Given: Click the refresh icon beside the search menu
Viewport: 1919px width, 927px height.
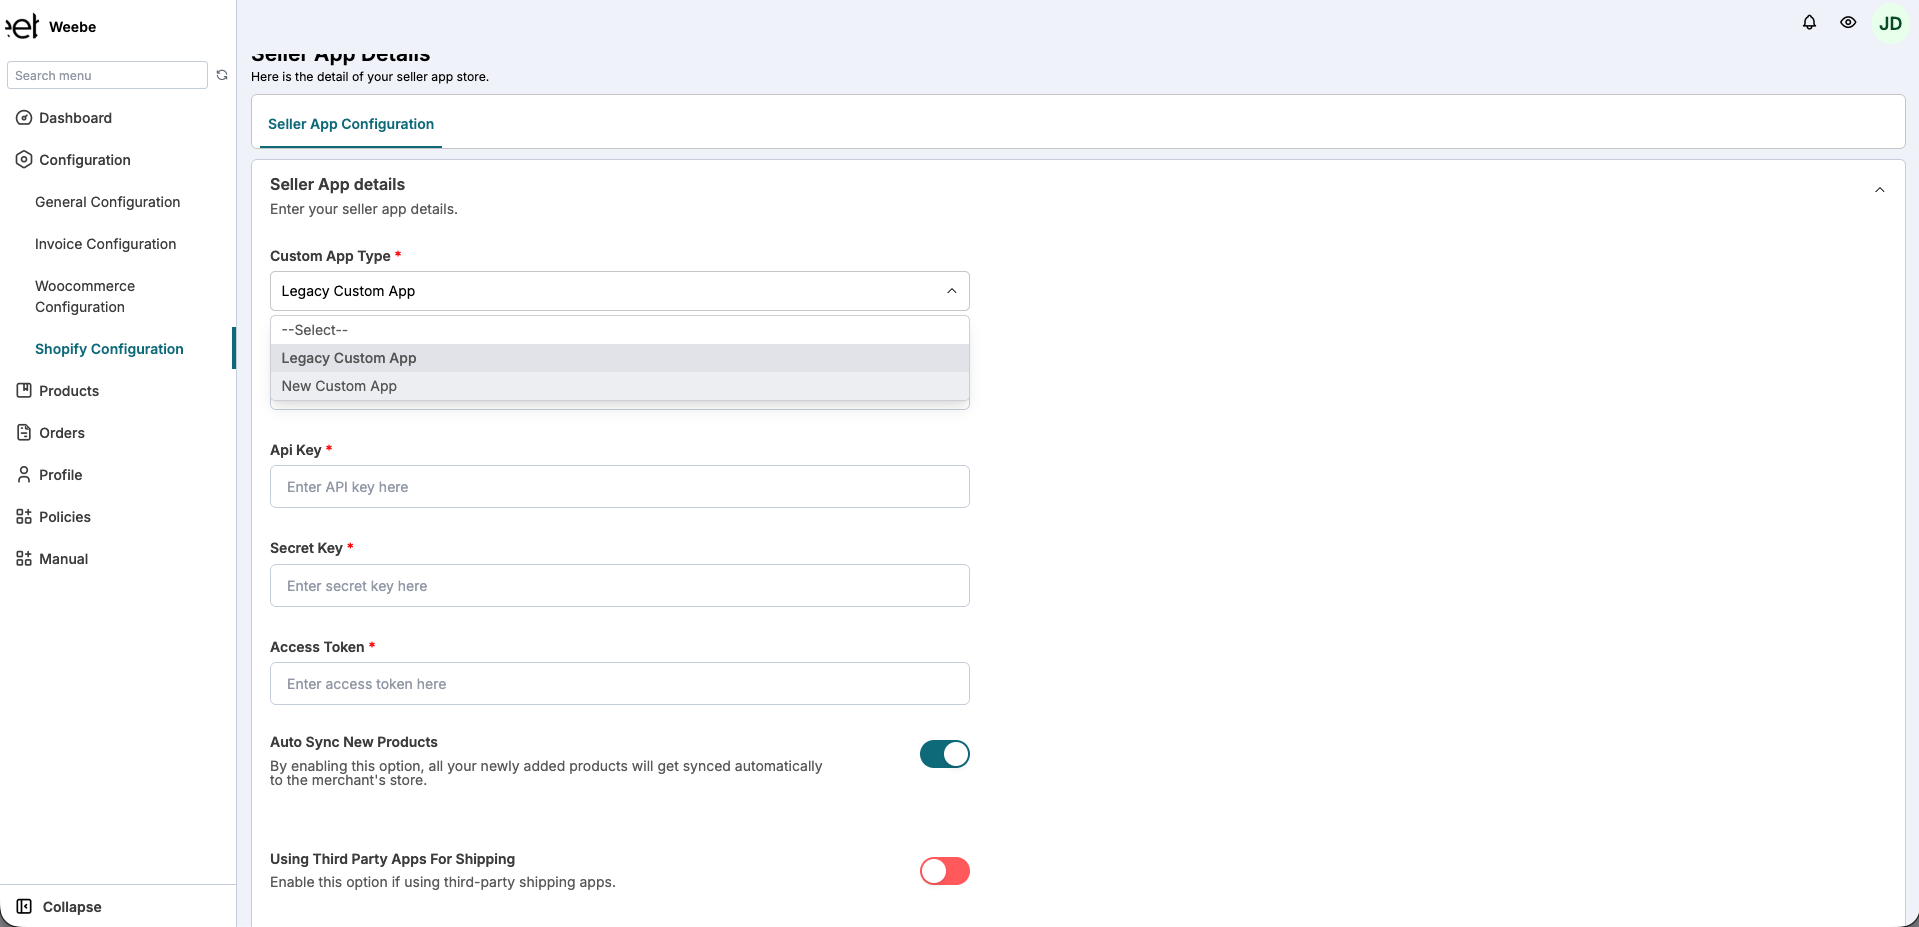Looking at the screenshot, I should 222,75.
